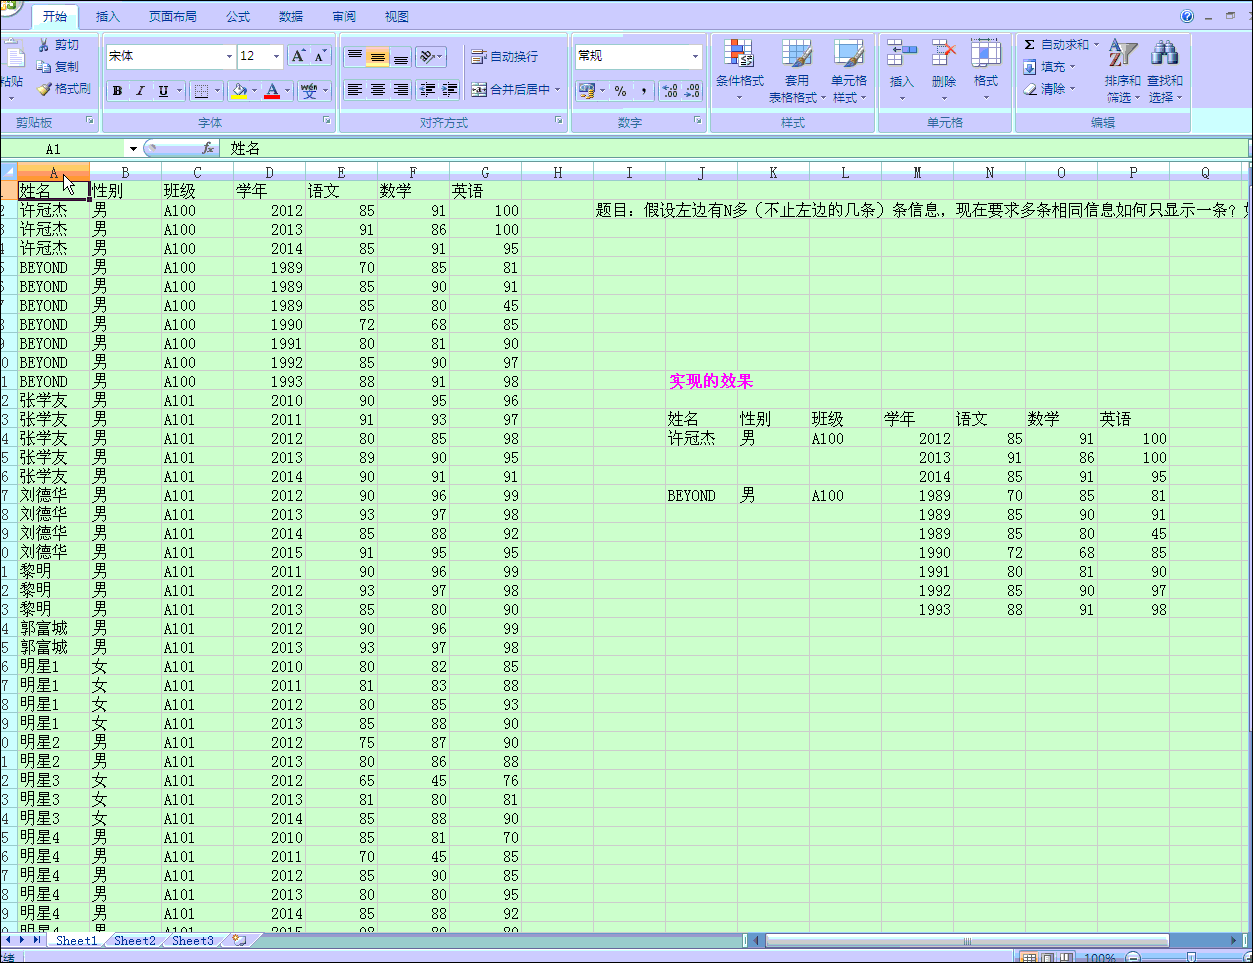The width and height of the screenshot is (1253, 963).
Task: Click the percent style button
Action: point(620,91)
